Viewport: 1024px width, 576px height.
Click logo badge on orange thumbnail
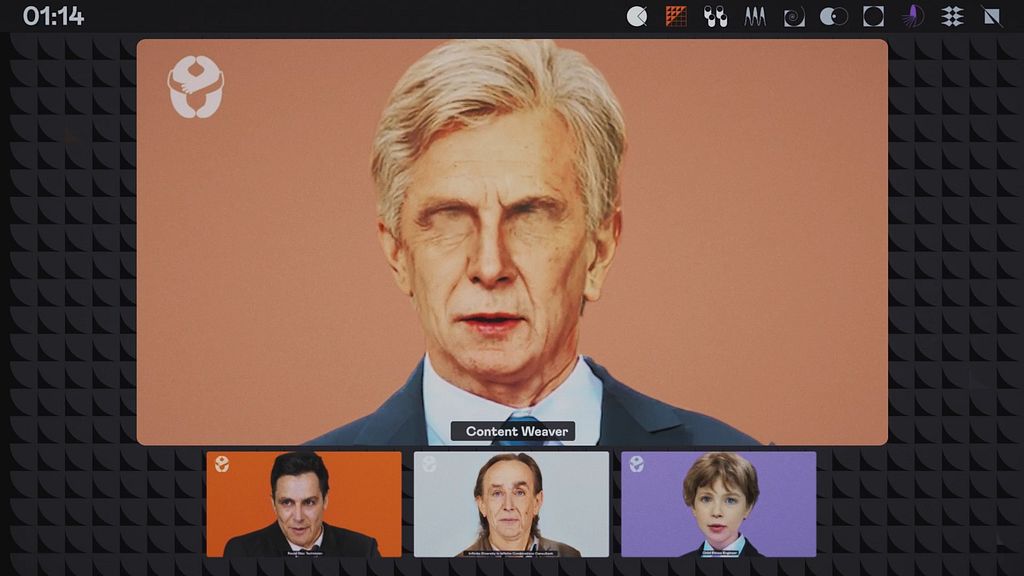pyautogui.click(x=222, y=464)
